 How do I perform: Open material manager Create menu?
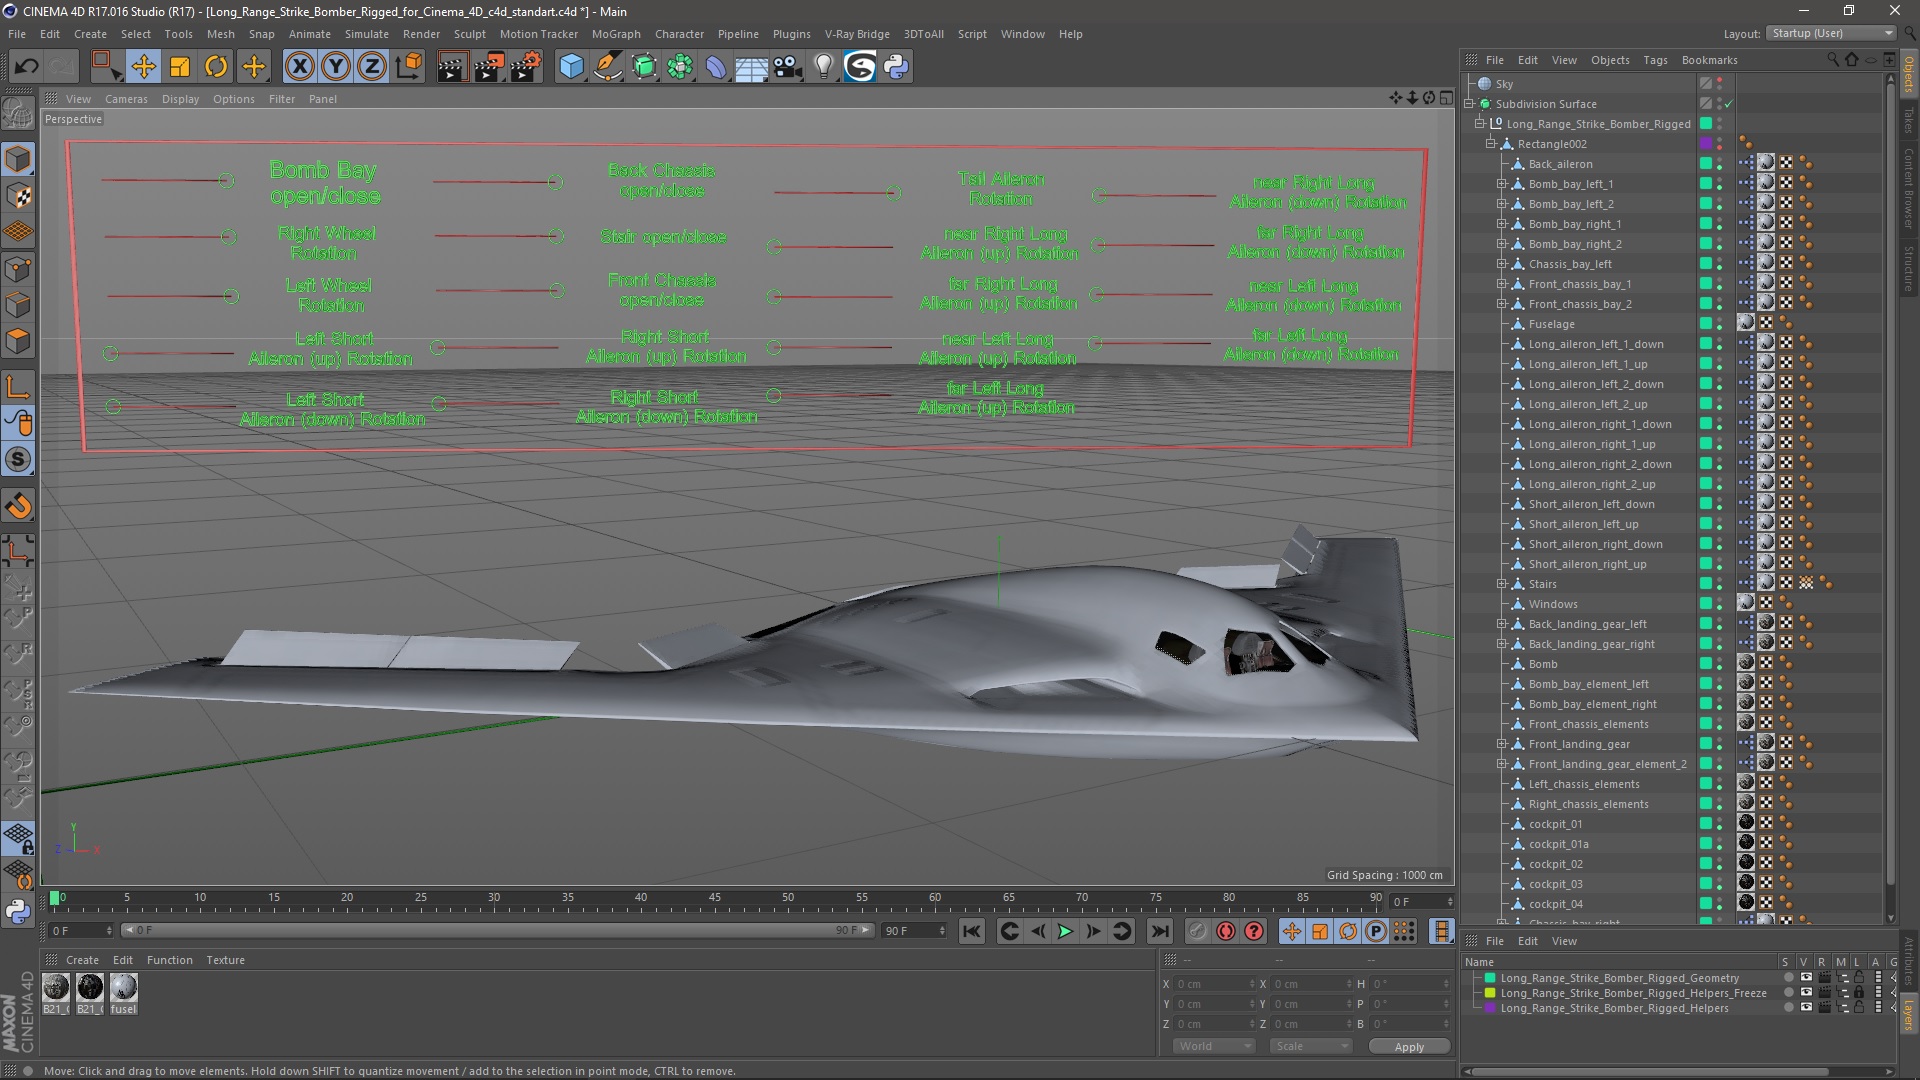click(82, 960)
